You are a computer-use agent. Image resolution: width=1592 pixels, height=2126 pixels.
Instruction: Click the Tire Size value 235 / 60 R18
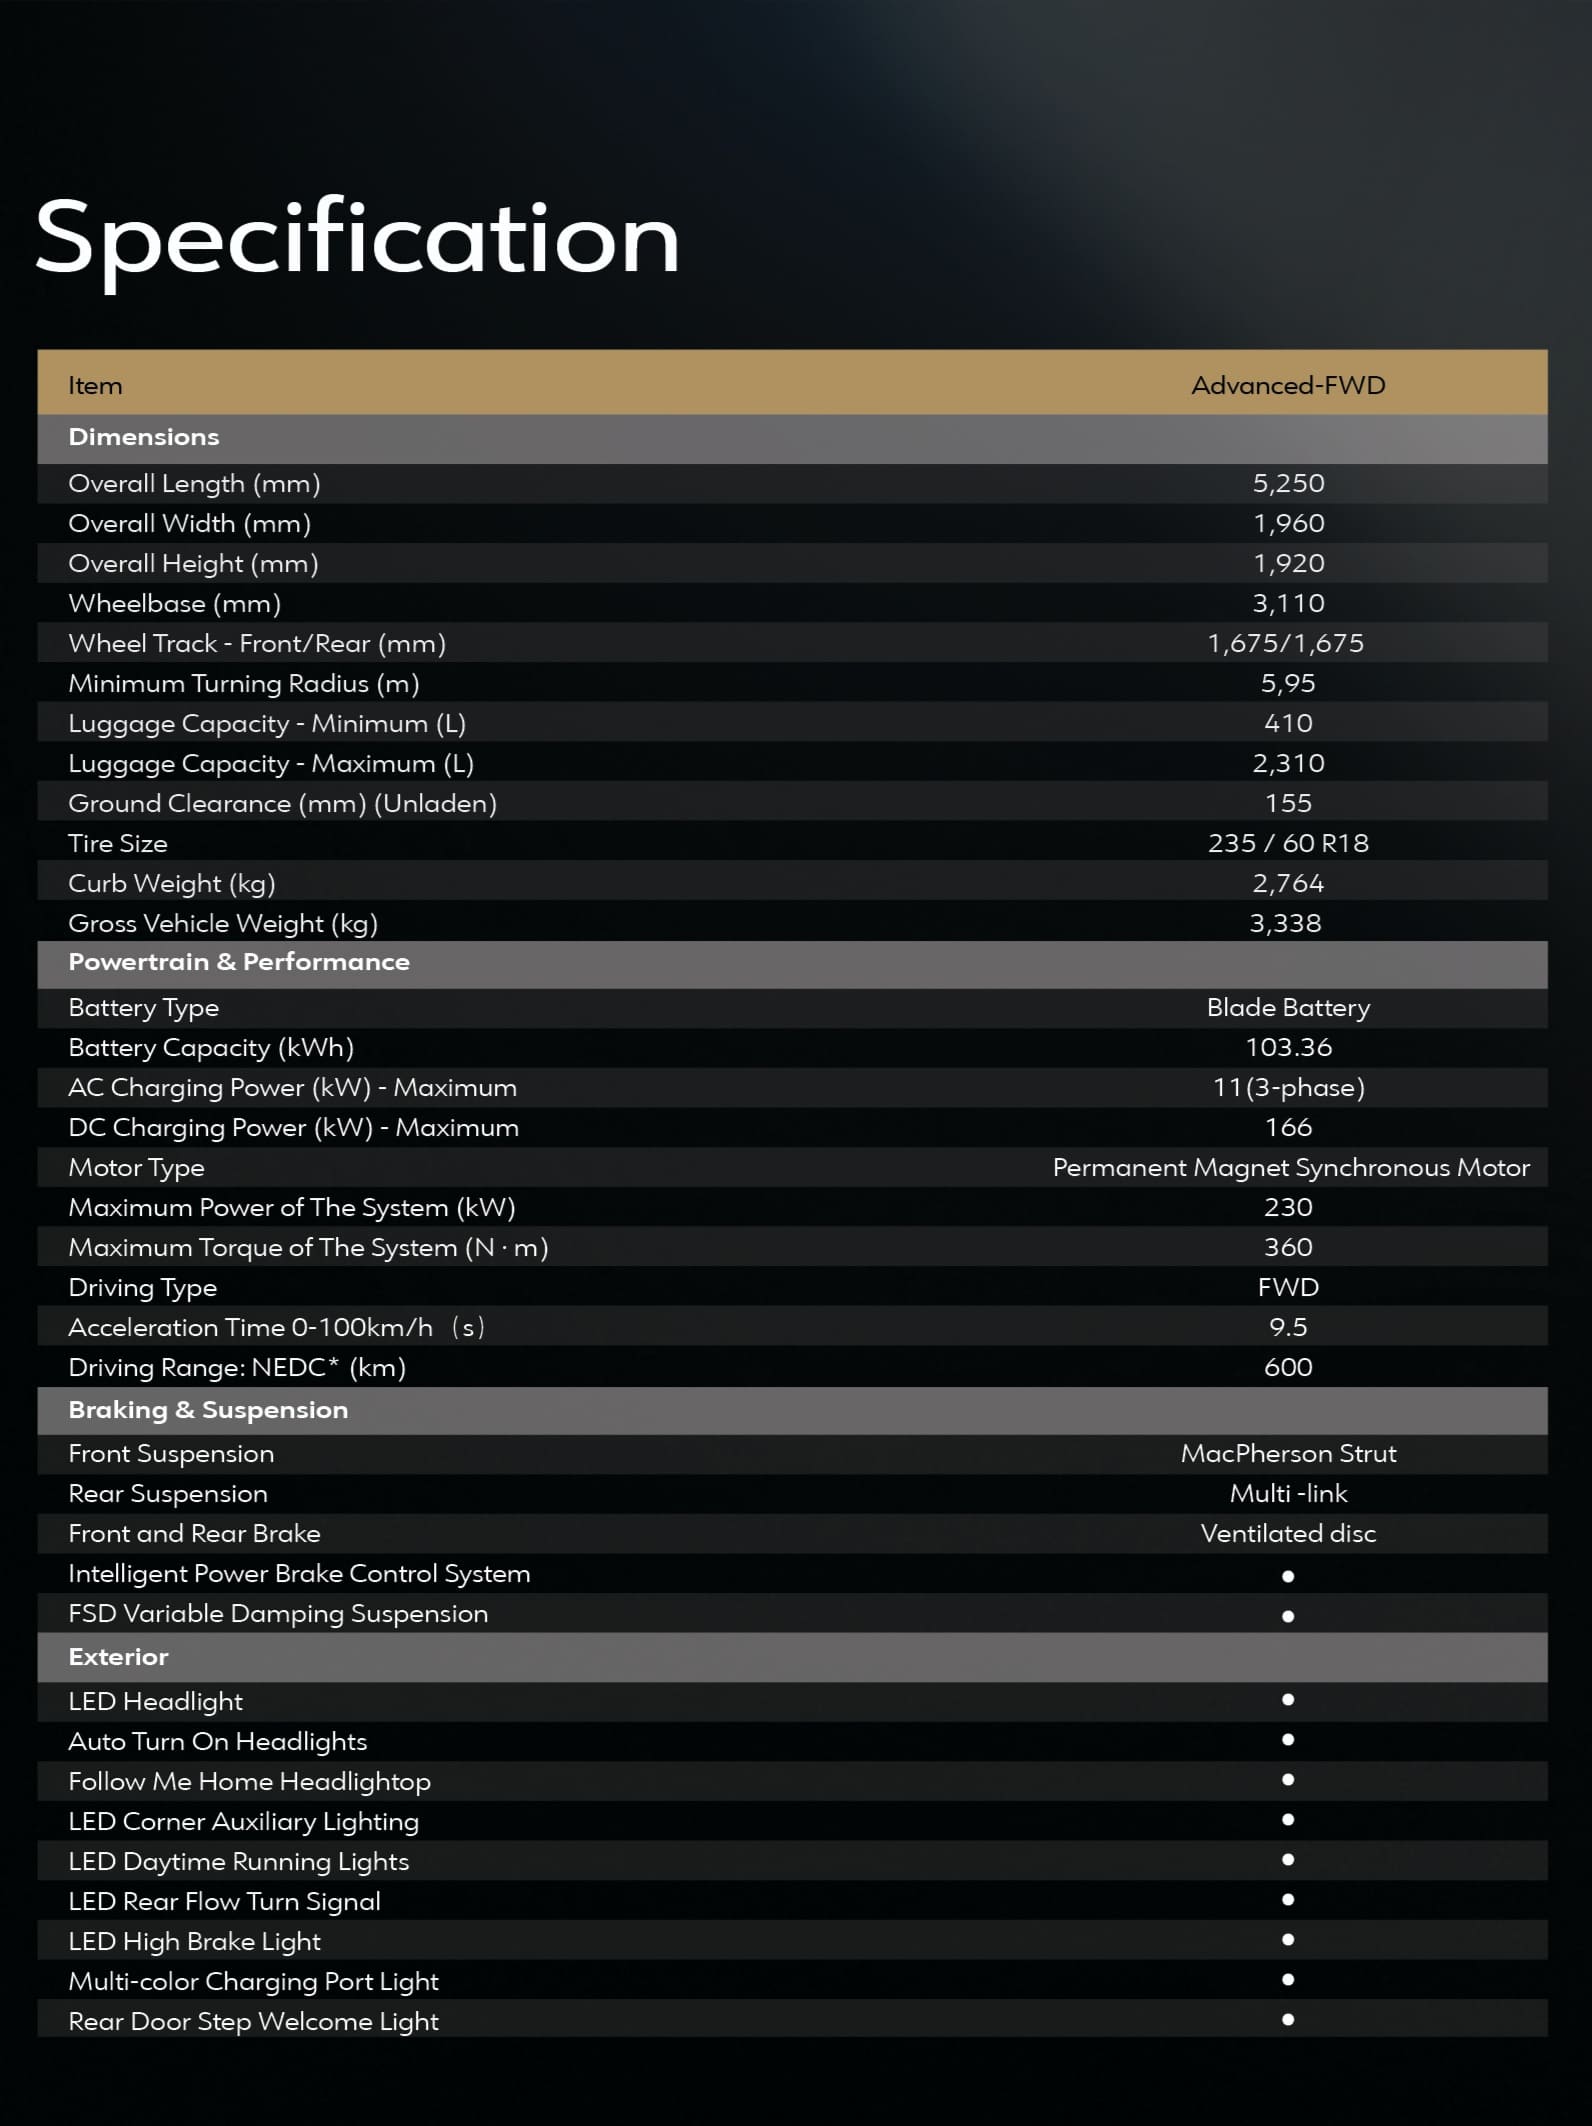(1288, 843)
